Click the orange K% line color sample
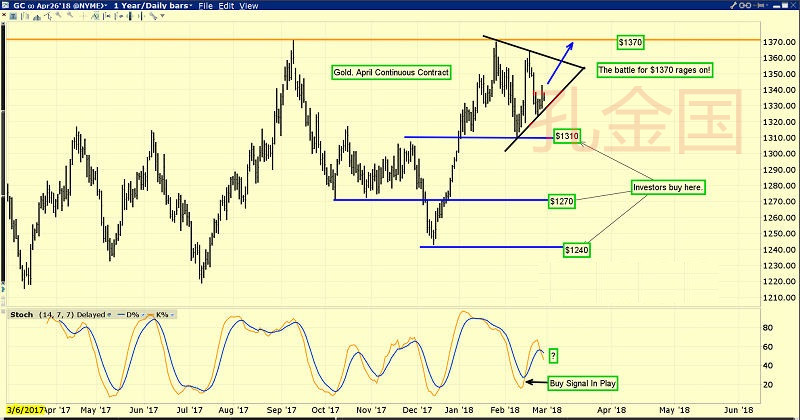Viewport: 800px width, 420px height. pos(151,315)
